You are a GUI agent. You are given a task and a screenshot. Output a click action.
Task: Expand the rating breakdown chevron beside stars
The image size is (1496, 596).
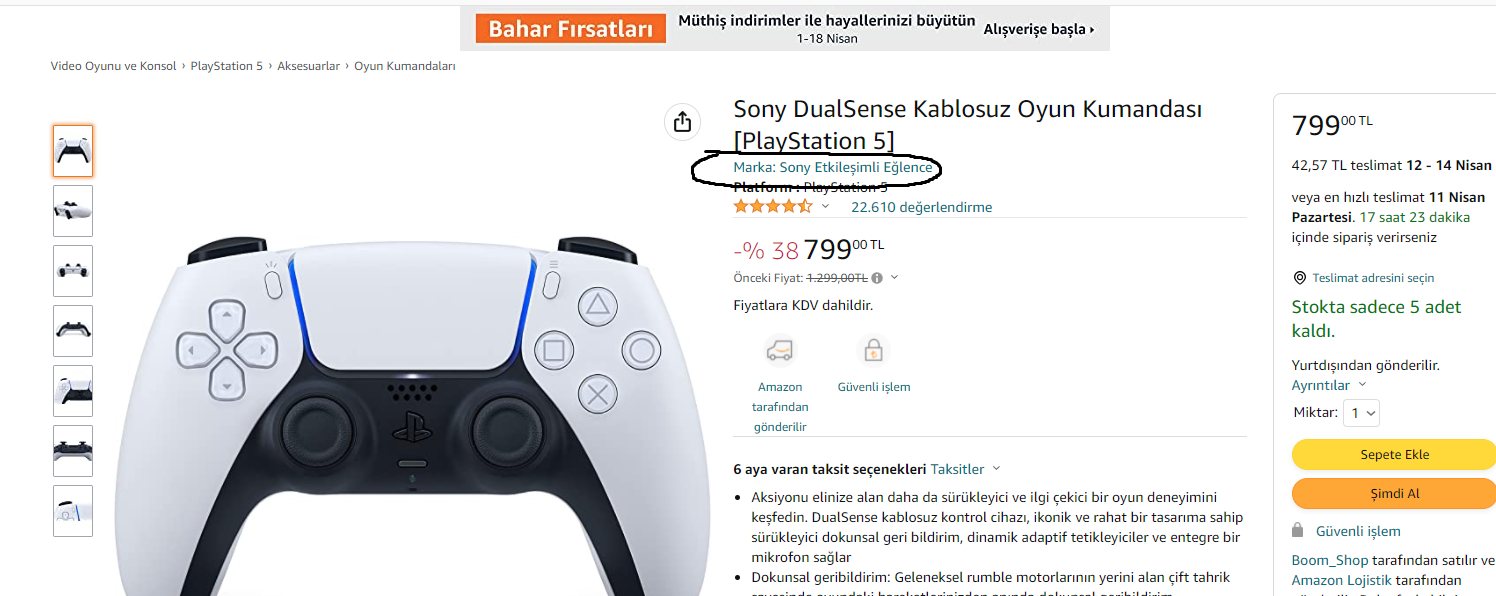pos(825,207)
